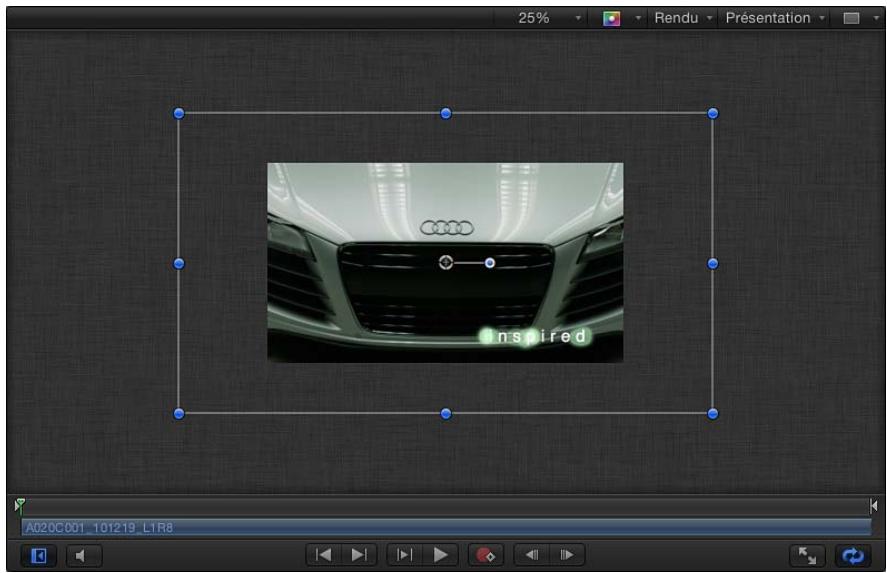This screenshot has width=887, height=573.
Task: Open the 25% zoom level dropdown
Action: coord(548,18)
